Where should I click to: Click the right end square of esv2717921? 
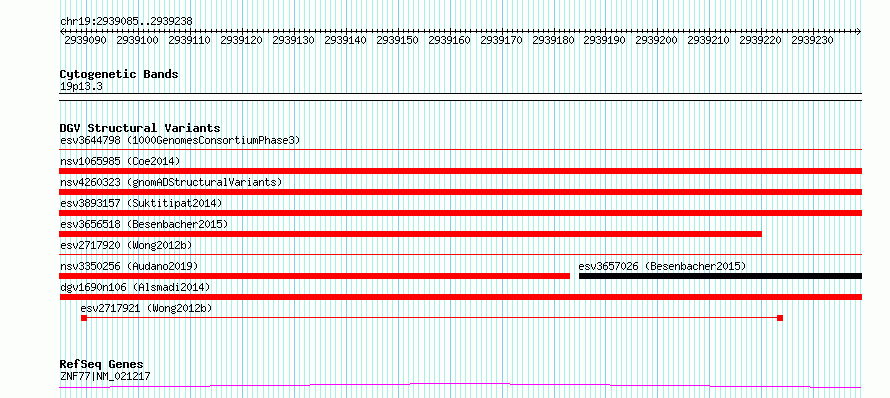(780, 318)
